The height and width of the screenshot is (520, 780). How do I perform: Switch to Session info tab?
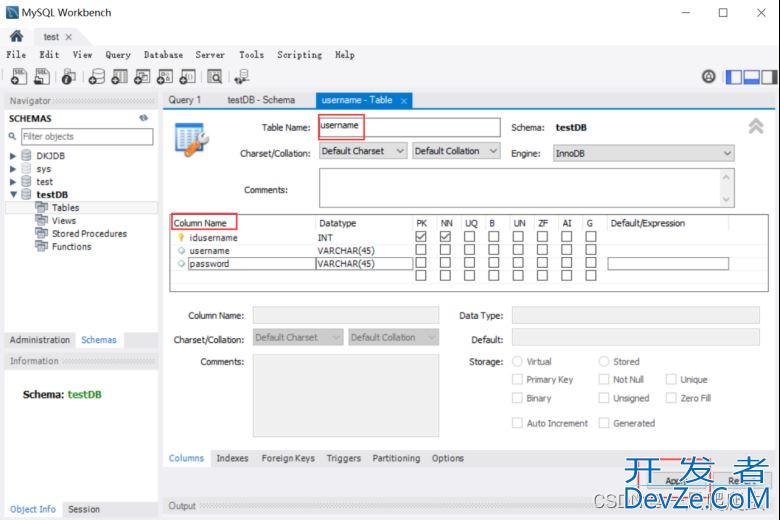point(84,509)
